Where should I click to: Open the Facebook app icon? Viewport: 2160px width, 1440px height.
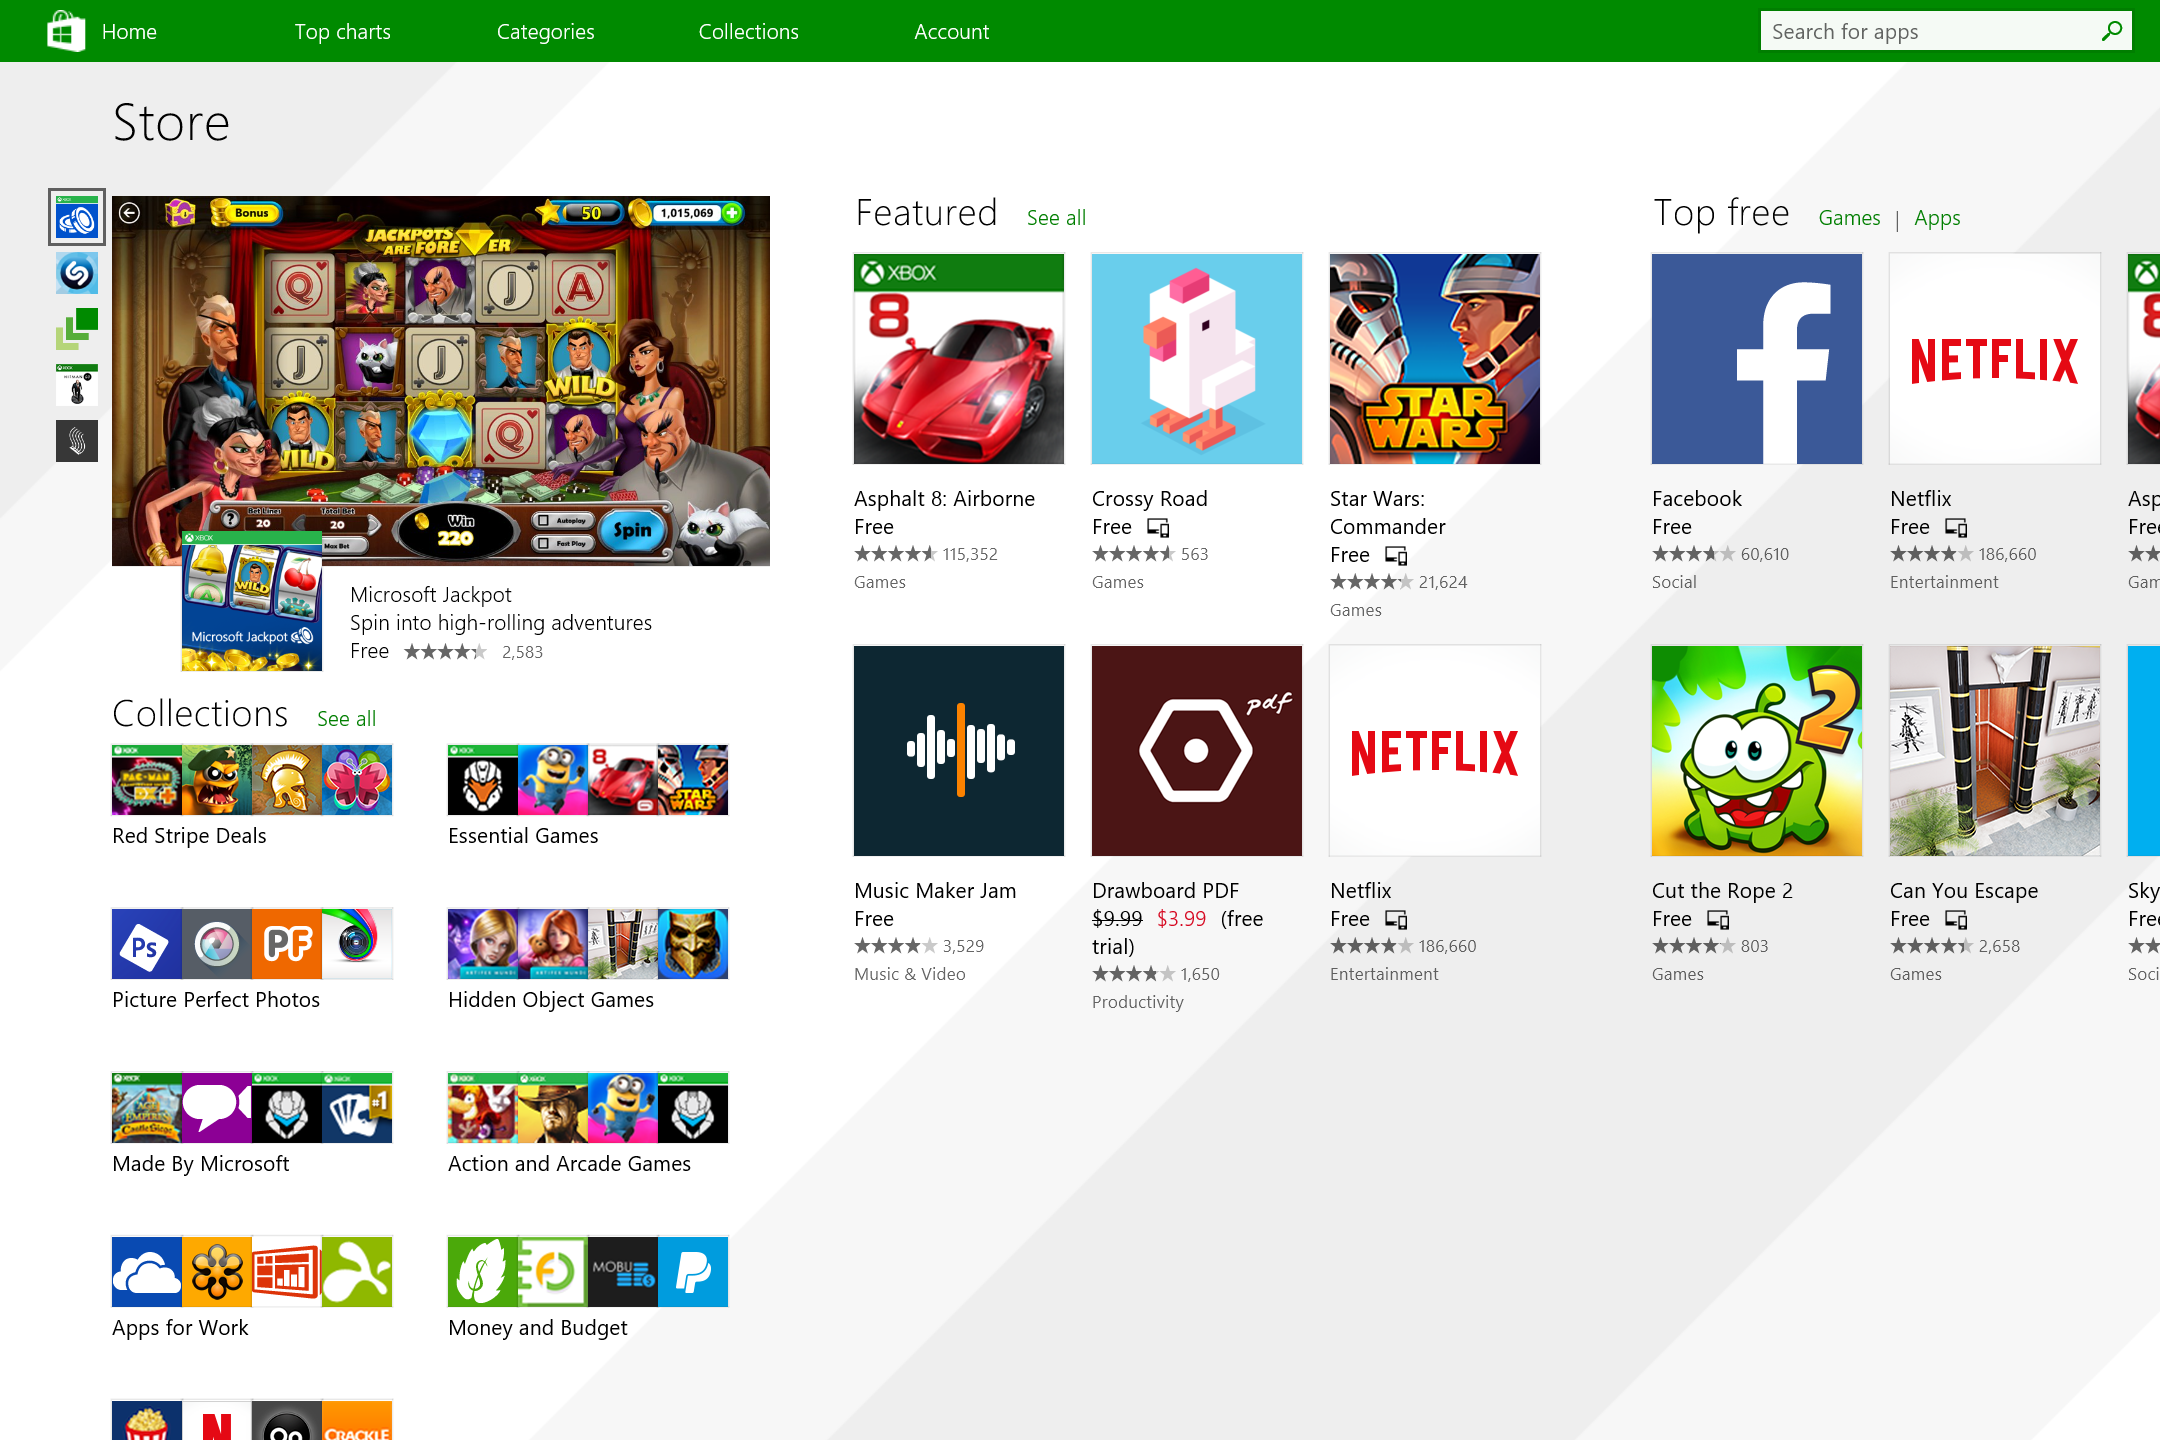[1757, 359]
